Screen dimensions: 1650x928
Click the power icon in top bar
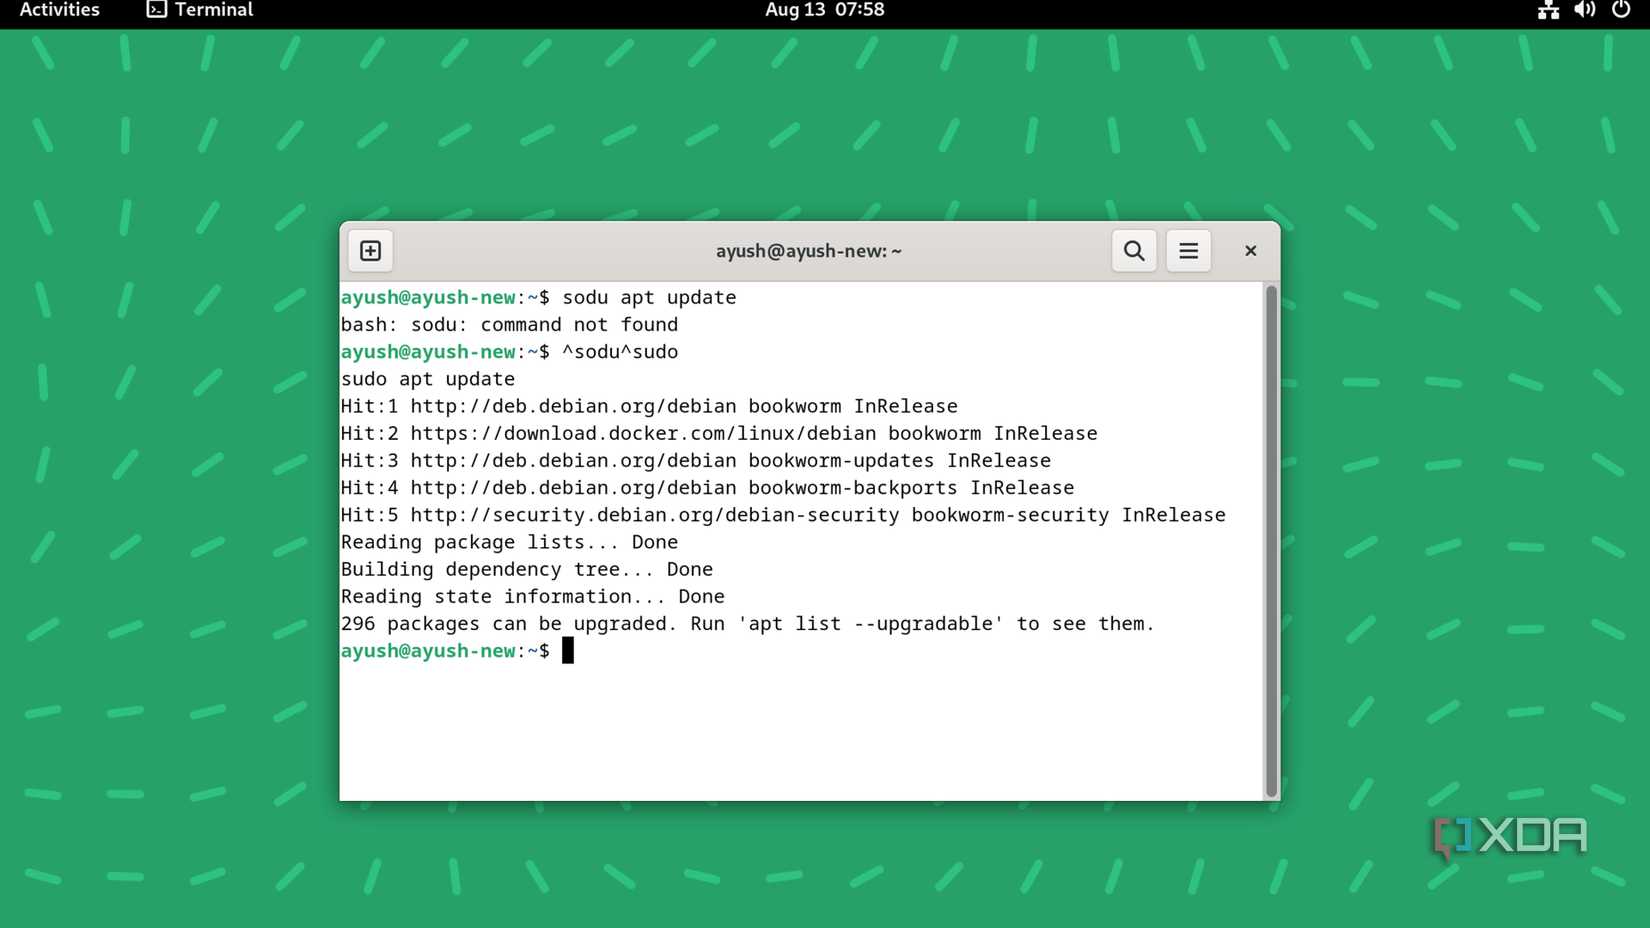[1619, 11]
